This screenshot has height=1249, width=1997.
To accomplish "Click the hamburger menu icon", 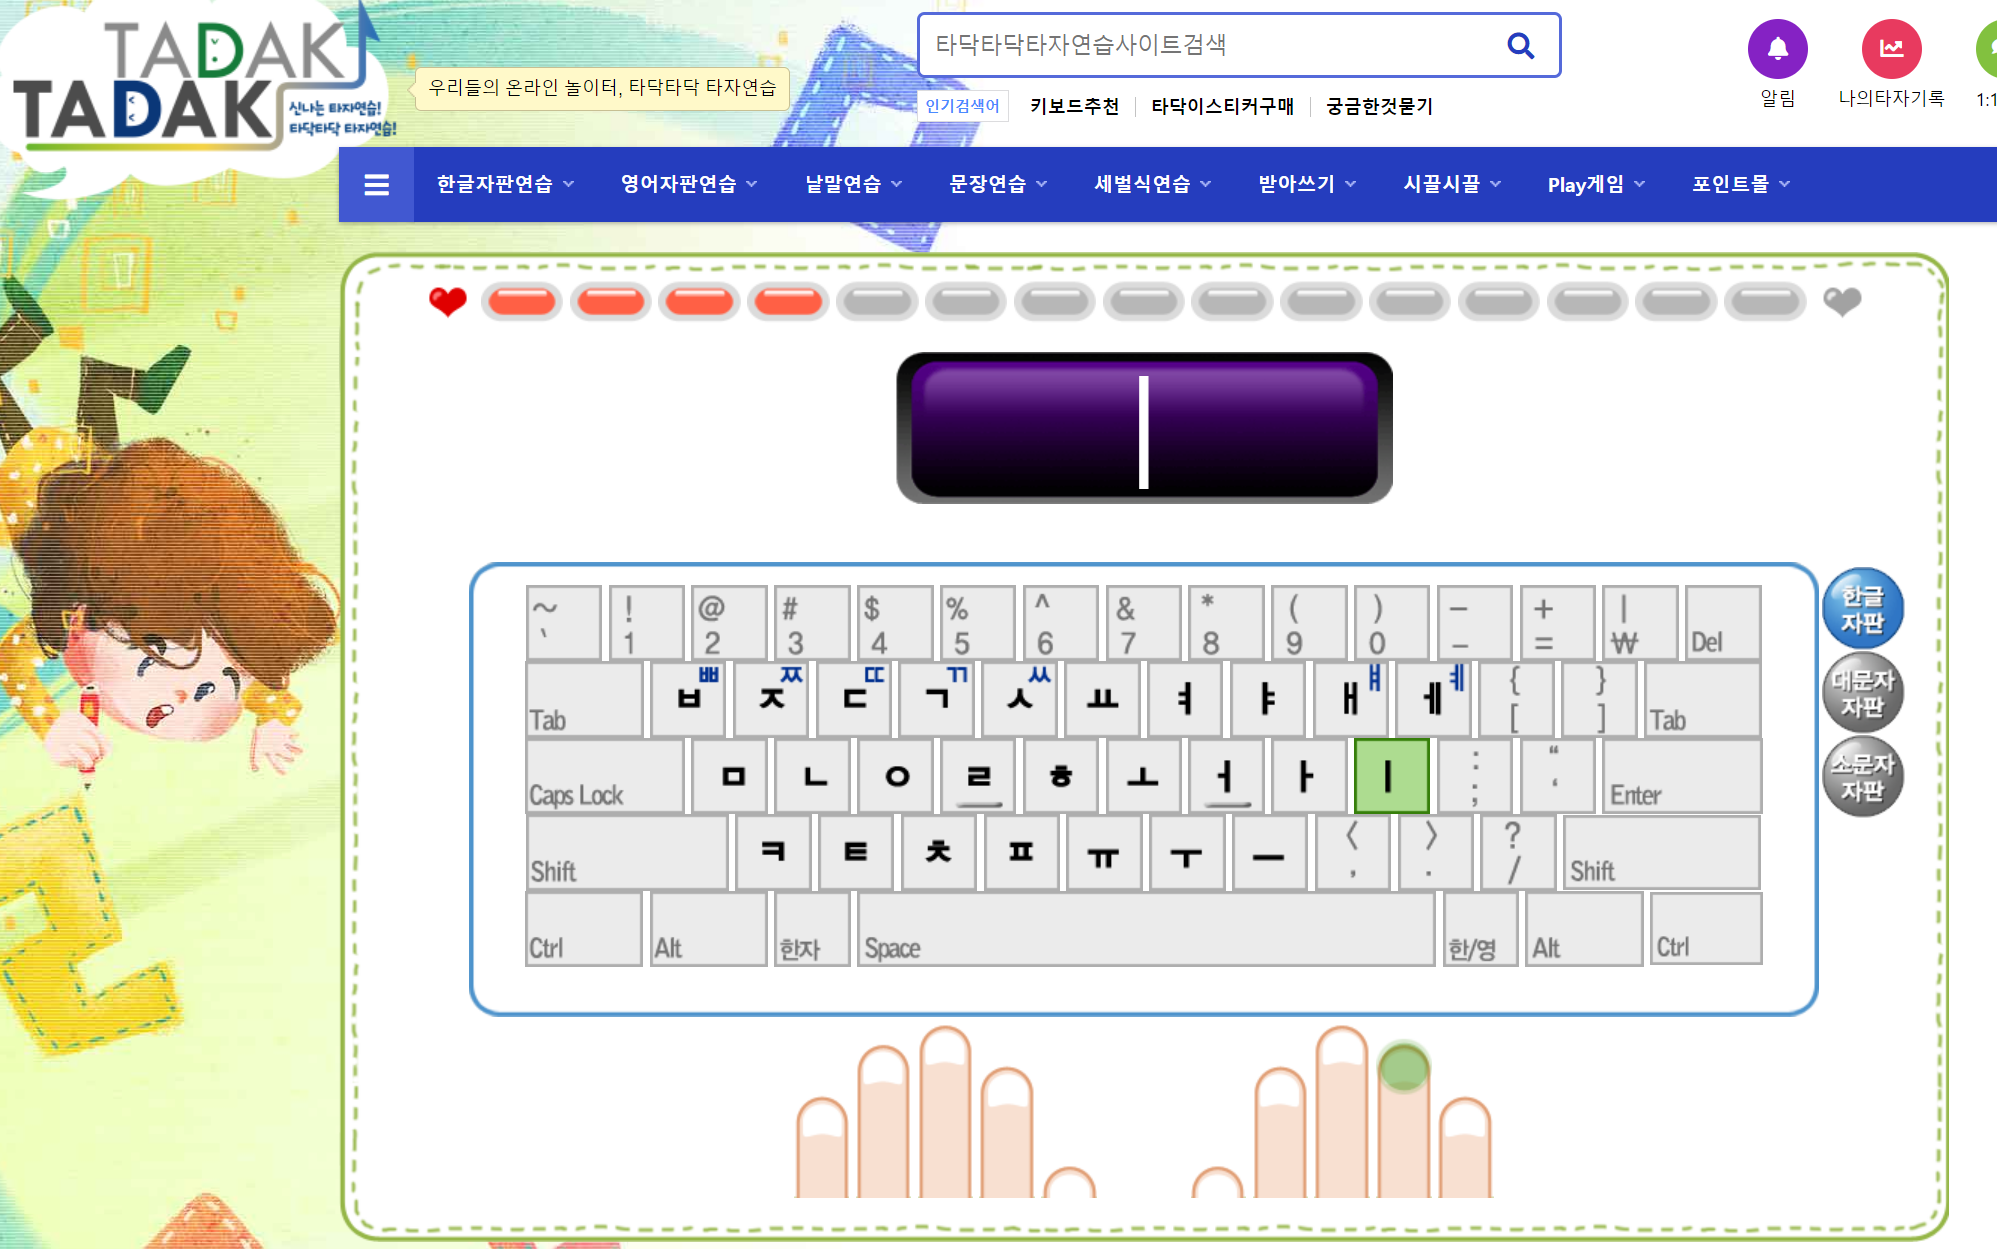I will [376, 185].
